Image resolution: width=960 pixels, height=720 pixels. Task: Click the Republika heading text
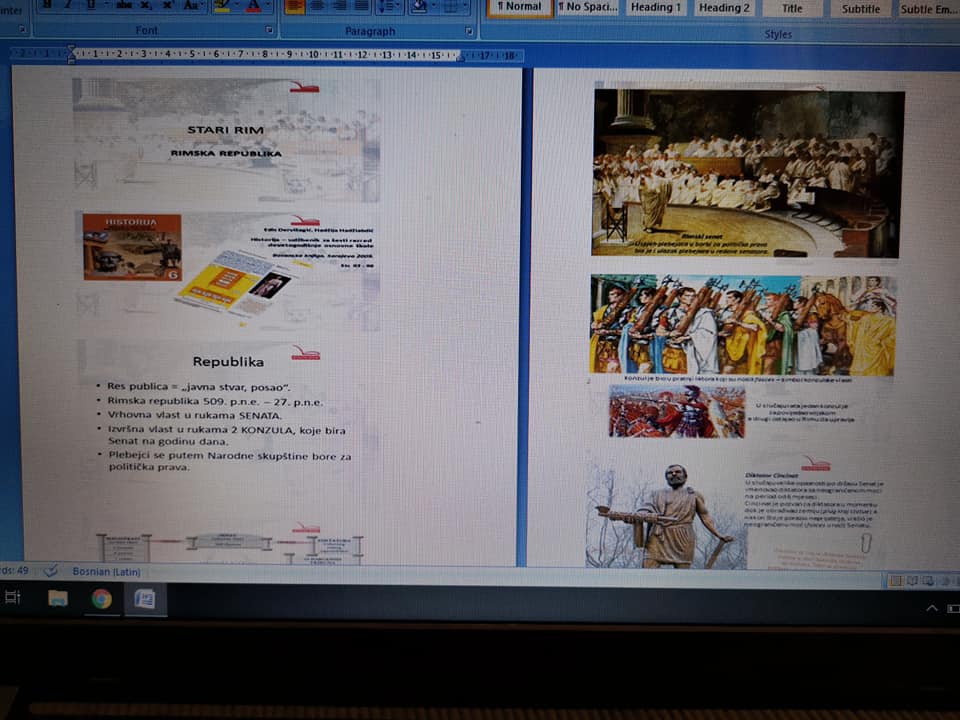(x=228, y=362)
